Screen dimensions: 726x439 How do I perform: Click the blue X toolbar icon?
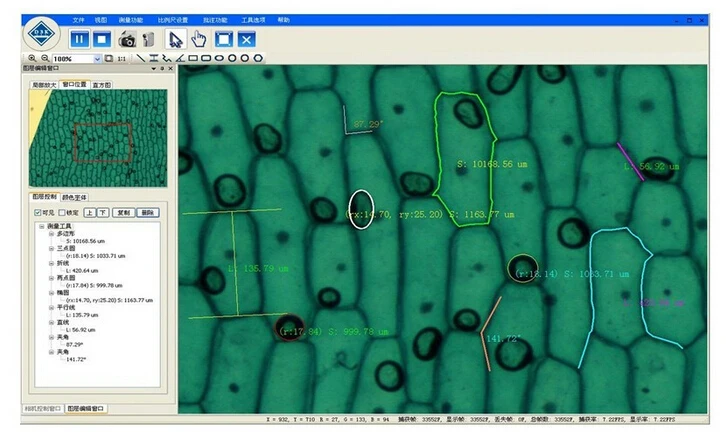pyautogui.click(x=247, y=40)
